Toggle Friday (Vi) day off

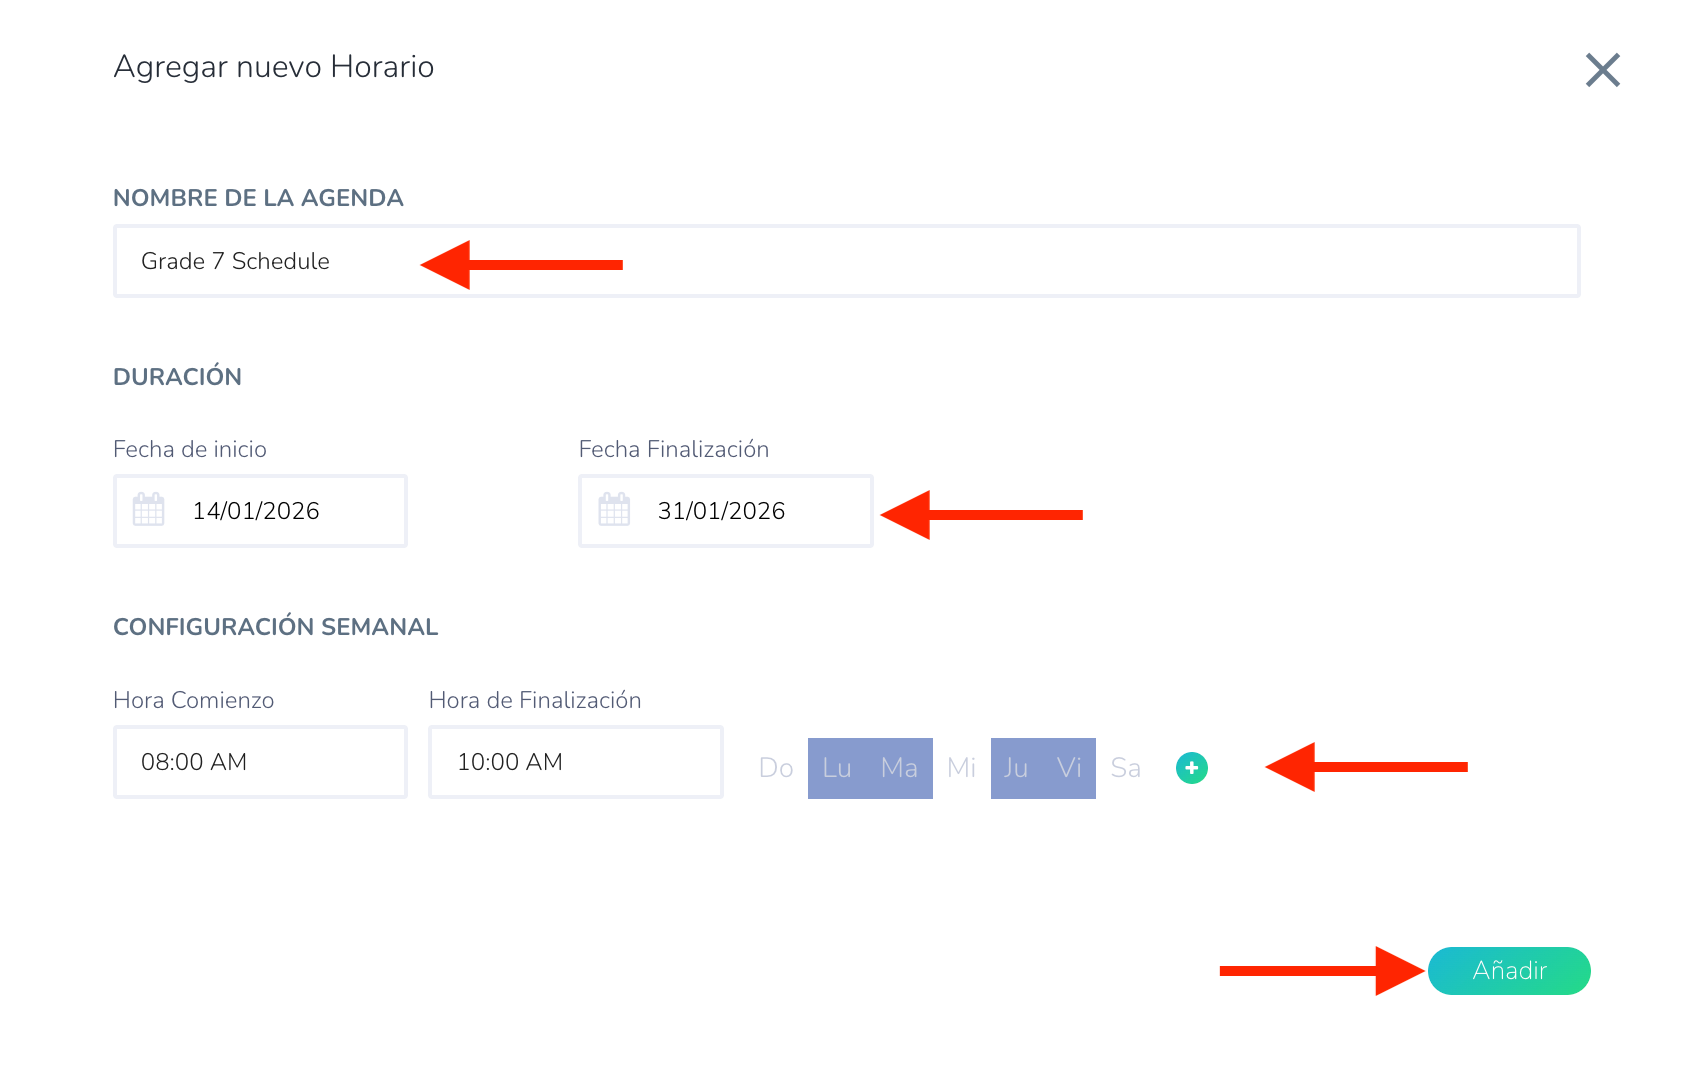click(x=1069, y=768)
